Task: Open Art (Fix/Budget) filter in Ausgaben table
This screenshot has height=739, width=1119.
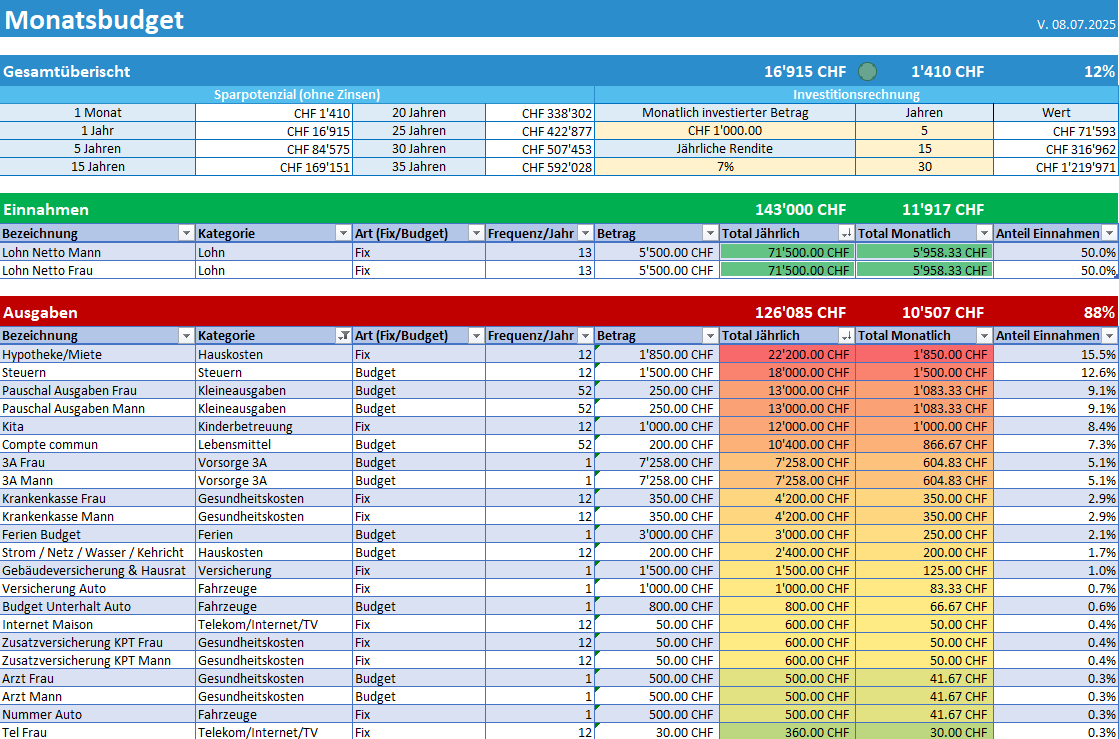Action: pos(476,336)
